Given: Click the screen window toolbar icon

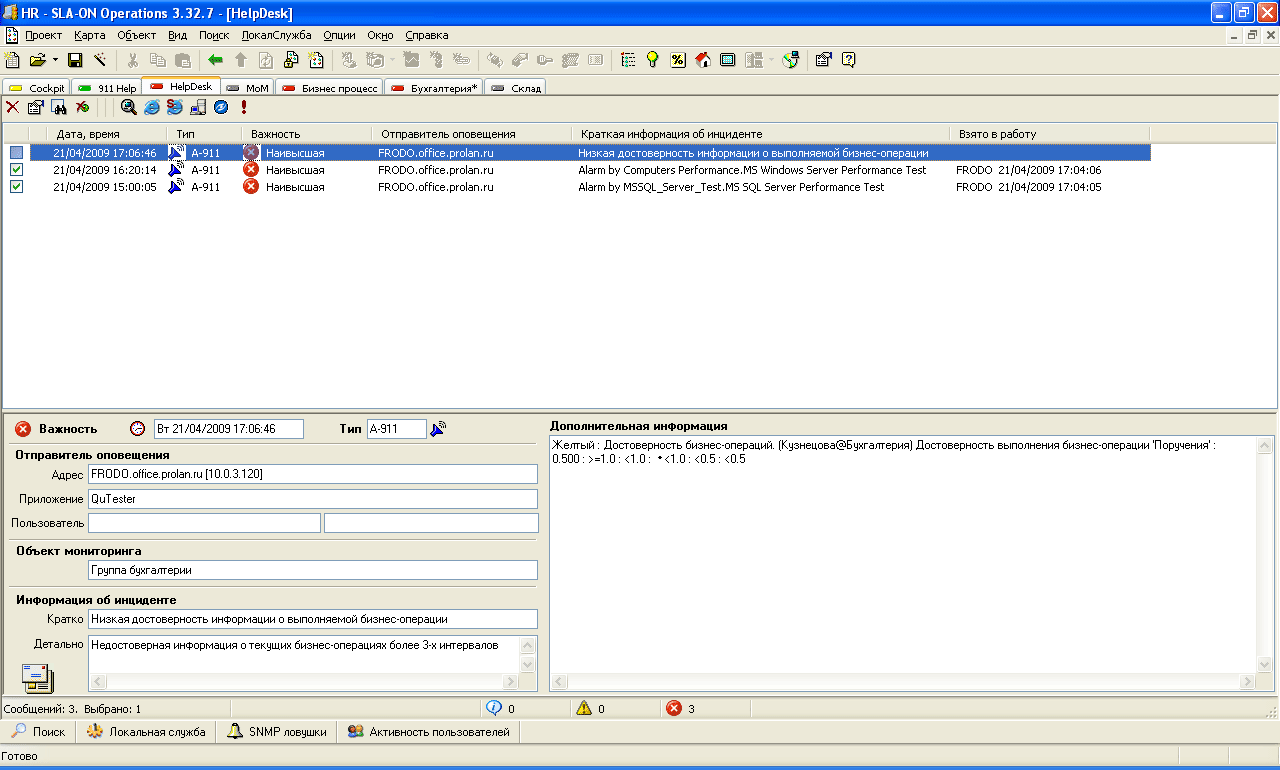Looking at the screenshot, I should tap(728, 60).
